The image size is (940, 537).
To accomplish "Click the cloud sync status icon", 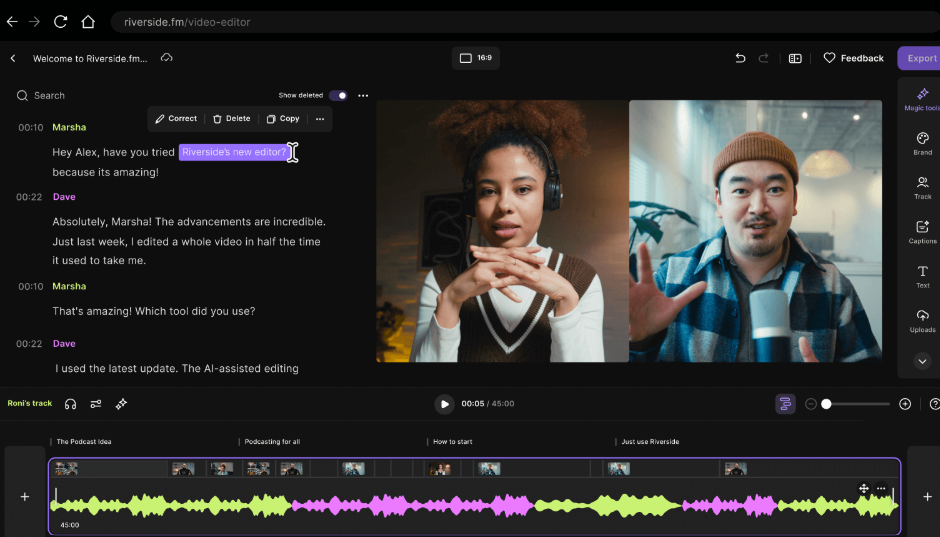I will point(167,58).
